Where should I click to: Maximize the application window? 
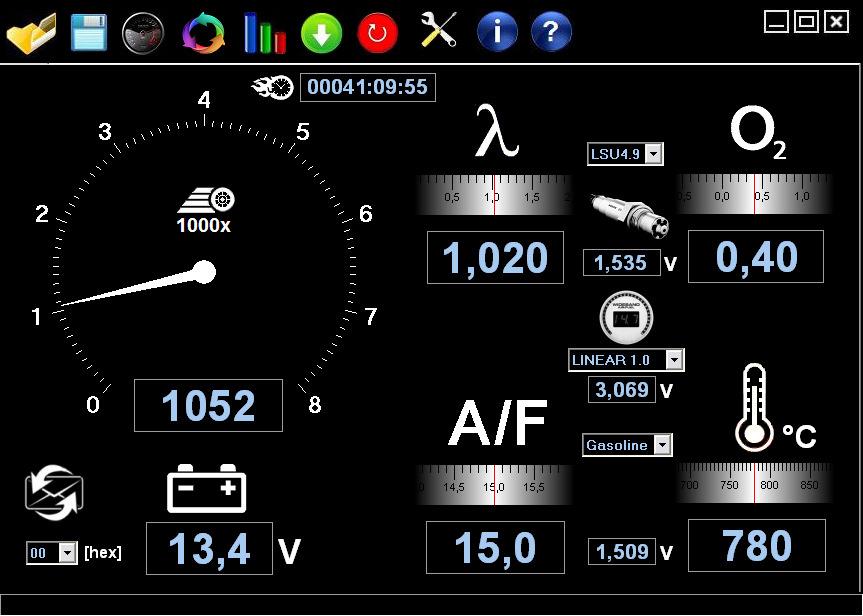806,22
